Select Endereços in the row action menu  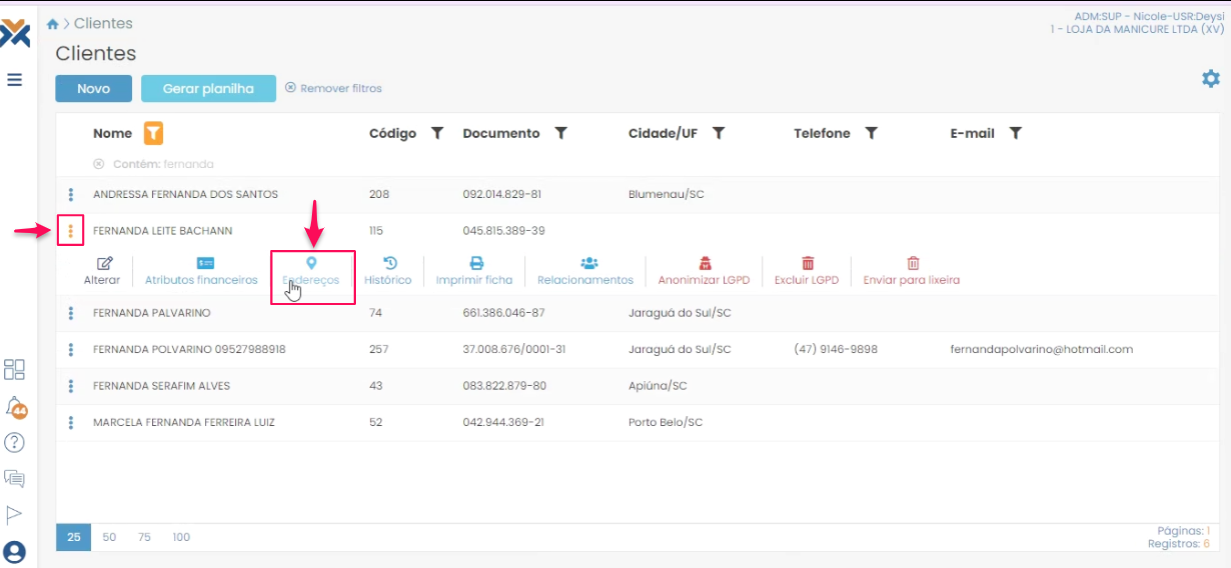click(x=311, y=271)
